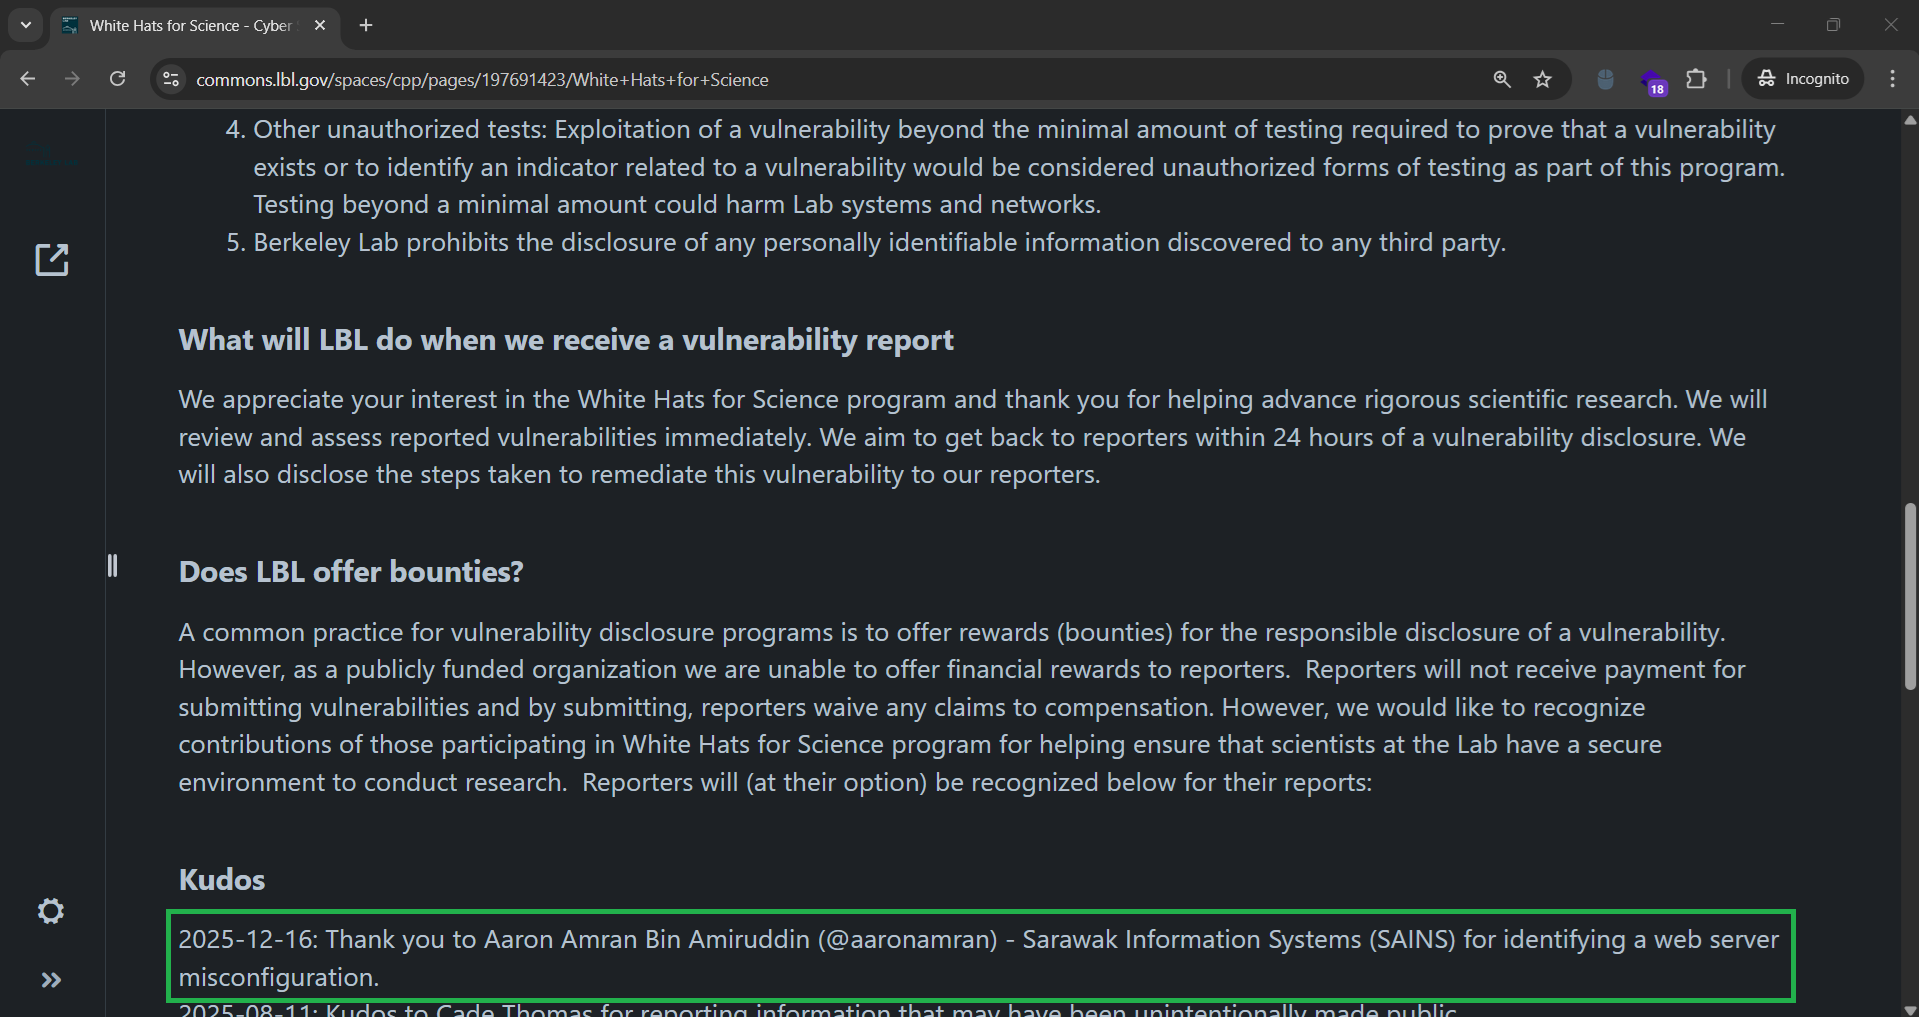Reload the current page
1919x1017 pixels.
click(118, 79)
